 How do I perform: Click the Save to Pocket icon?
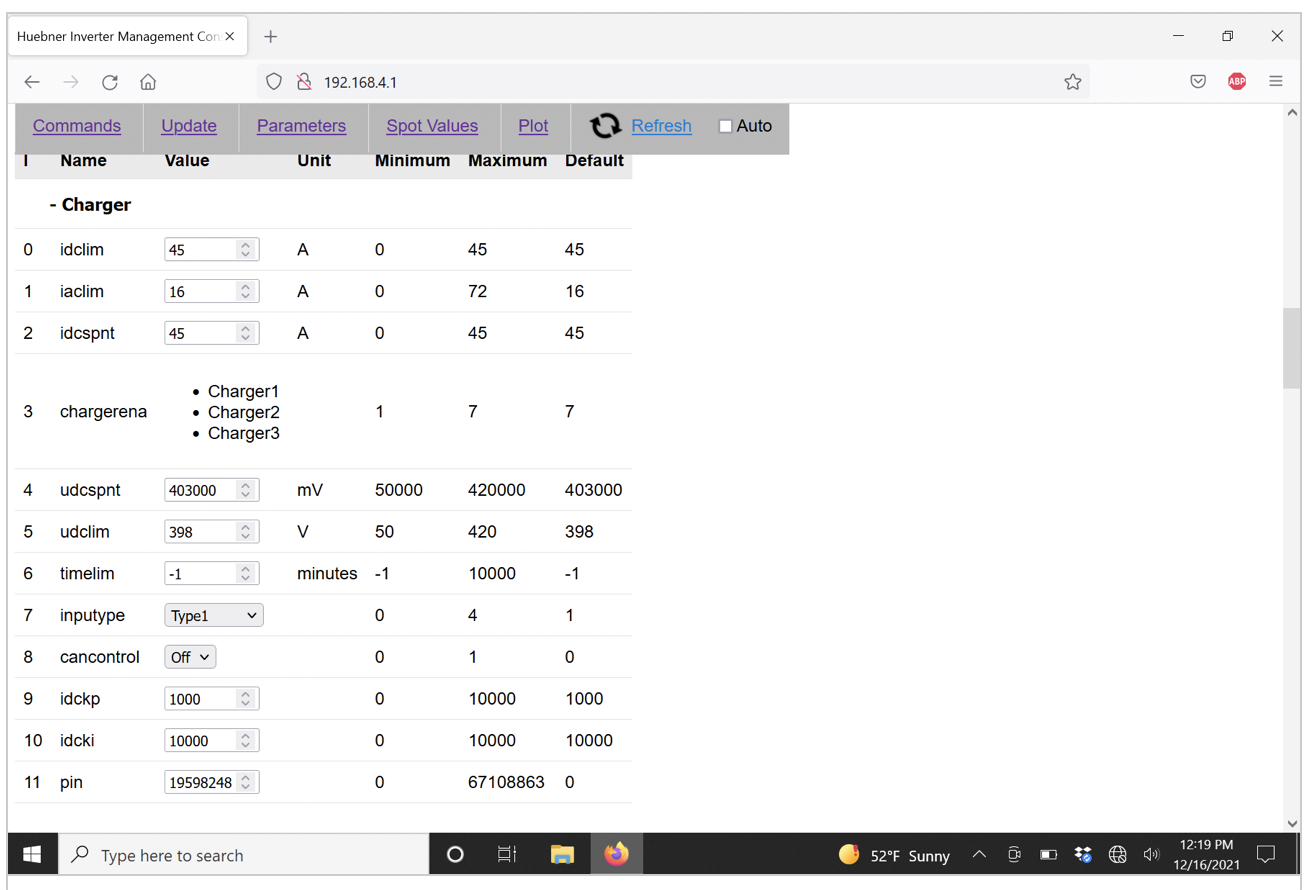pyautogui.click(x=1198, y=82)
